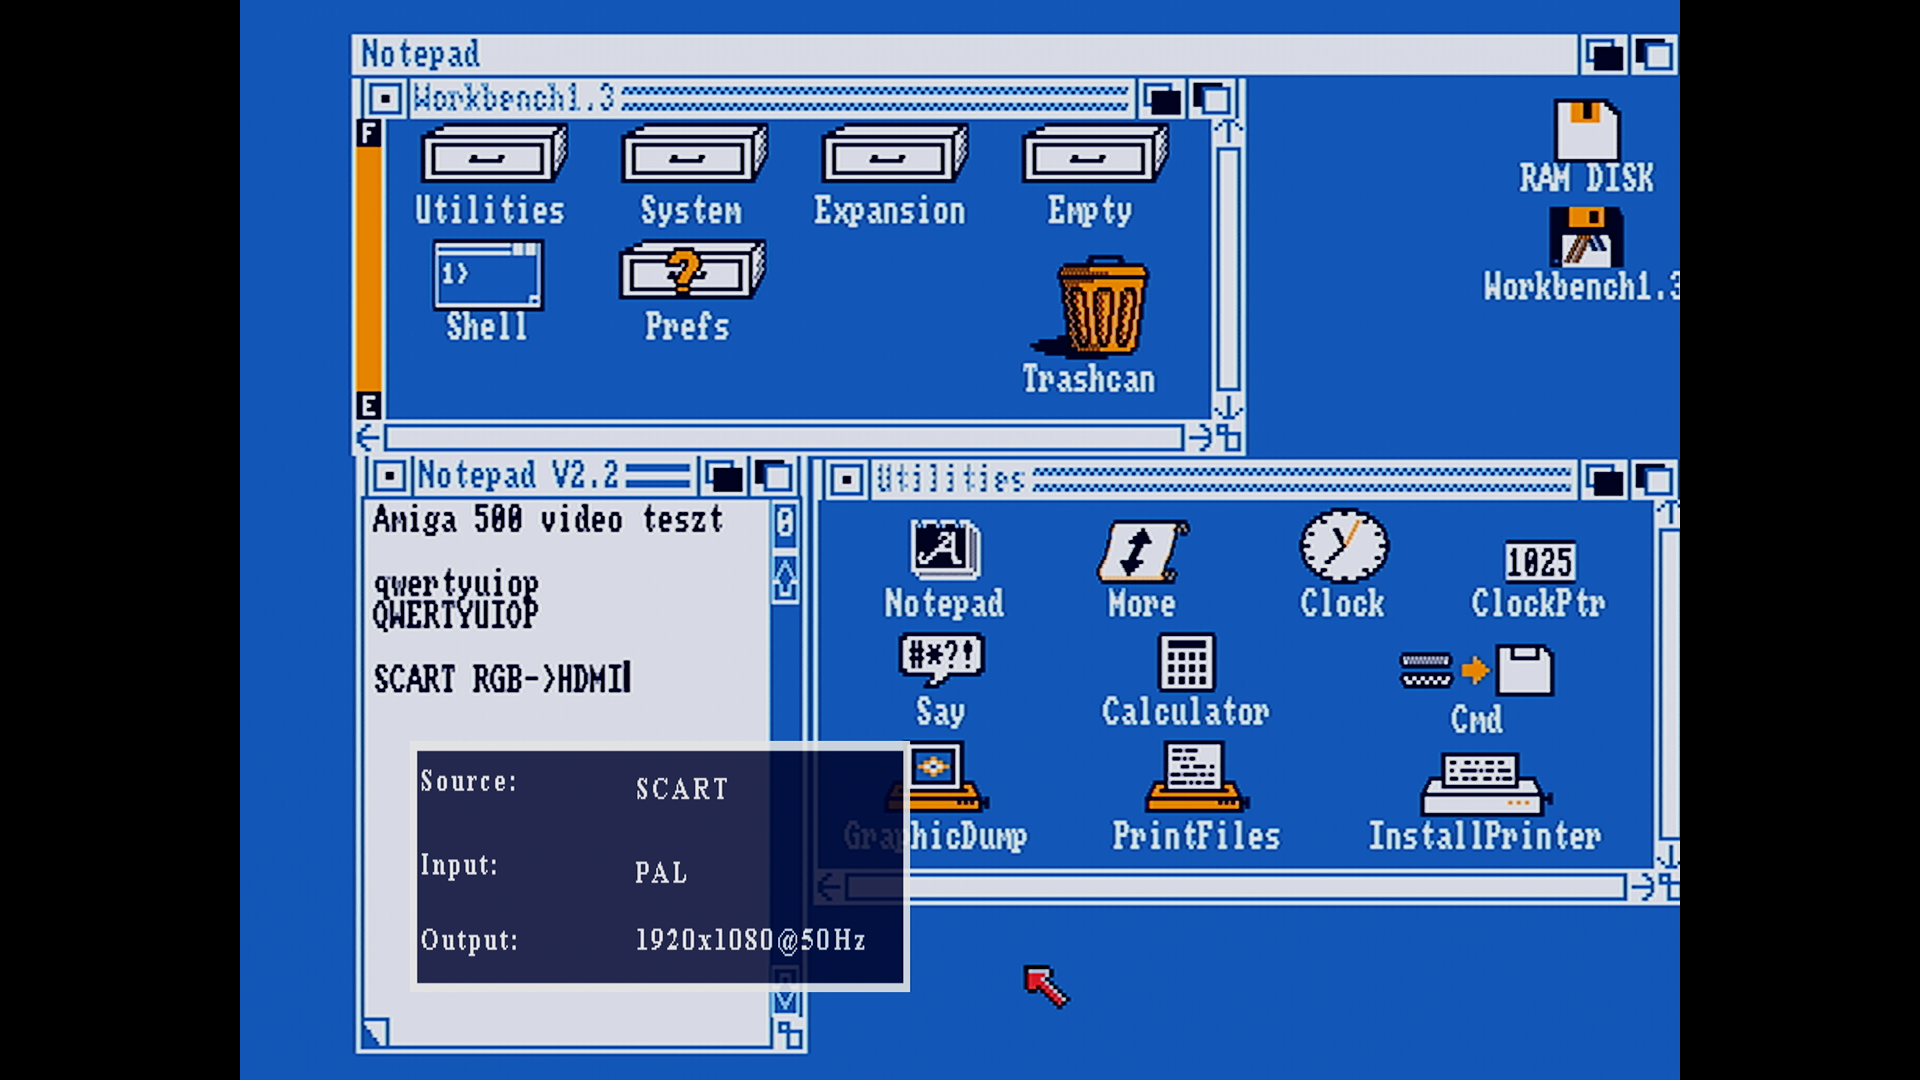Viewport: 1920px width, 1080px height.
Task: Bring Notepad V2.2 window to front
Action: [775, 476]
